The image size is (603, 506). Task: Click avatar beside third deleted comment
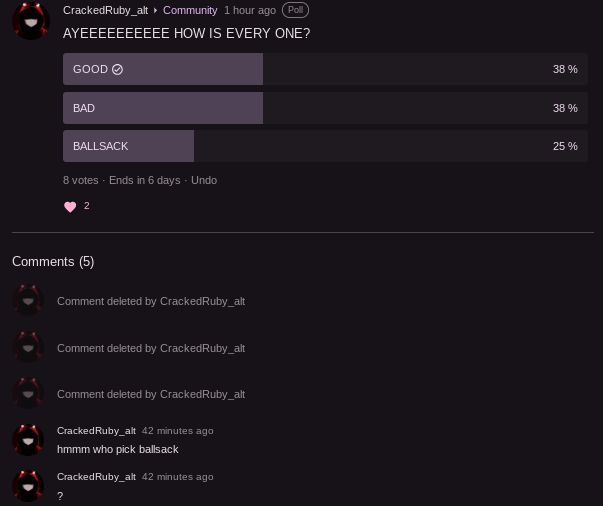pos(28,394)
